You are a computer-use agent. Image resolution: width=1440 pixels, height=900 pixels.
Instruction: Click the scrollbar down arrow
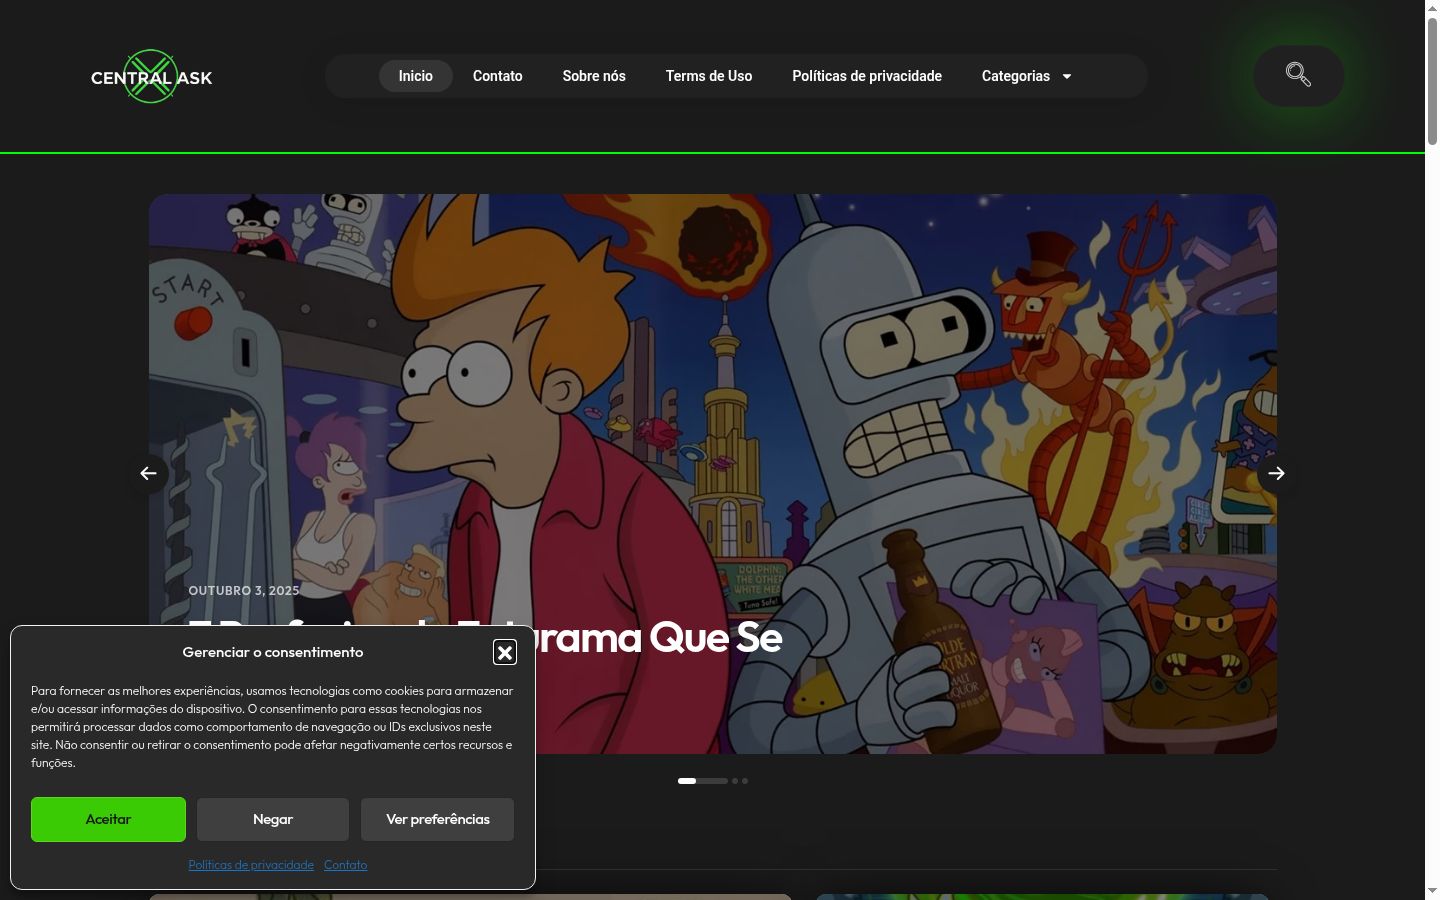click(x=1432, y=891)
